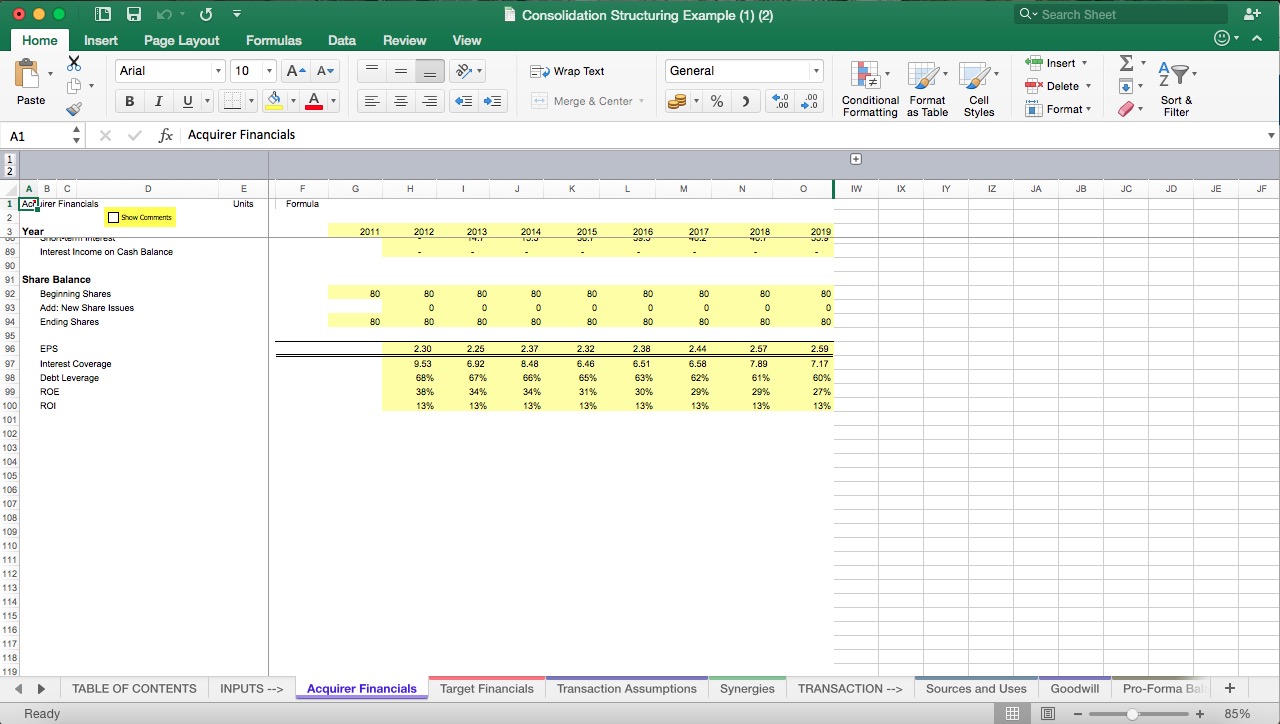The image size is (1280, 724).
Task: Add a new worksheet with the plus button
Action: (1230, 688)
